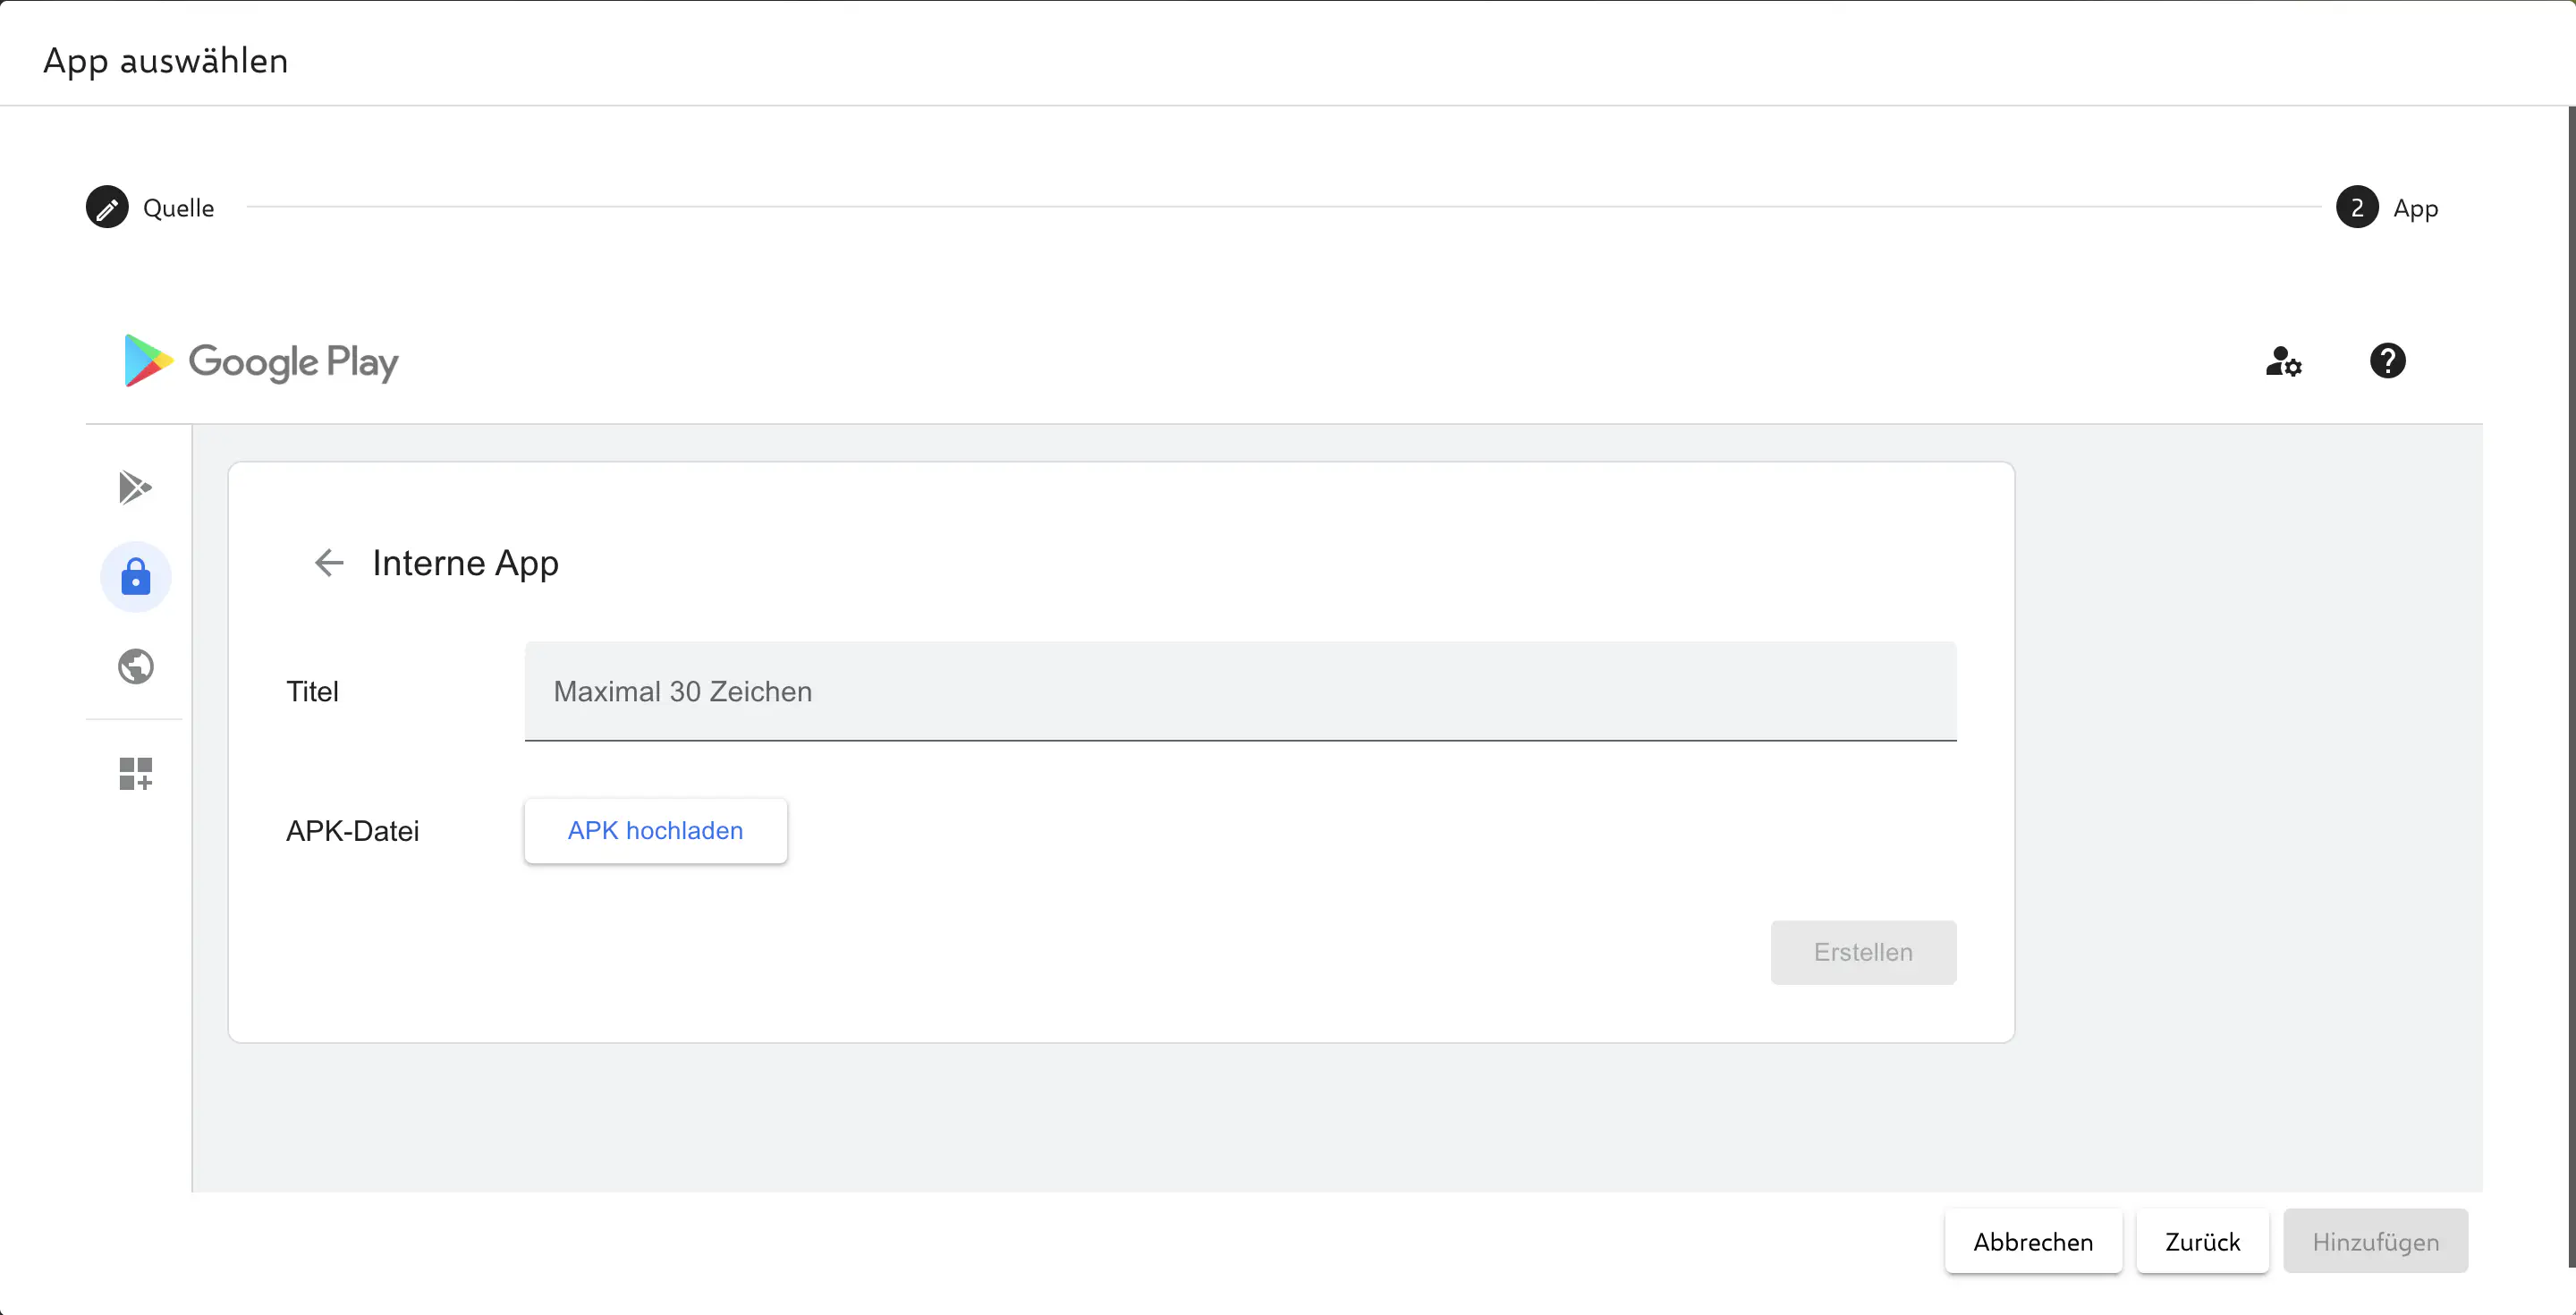2576x1315 pixels.
Task: Select the Quelle step label
Action: point(178,208)
